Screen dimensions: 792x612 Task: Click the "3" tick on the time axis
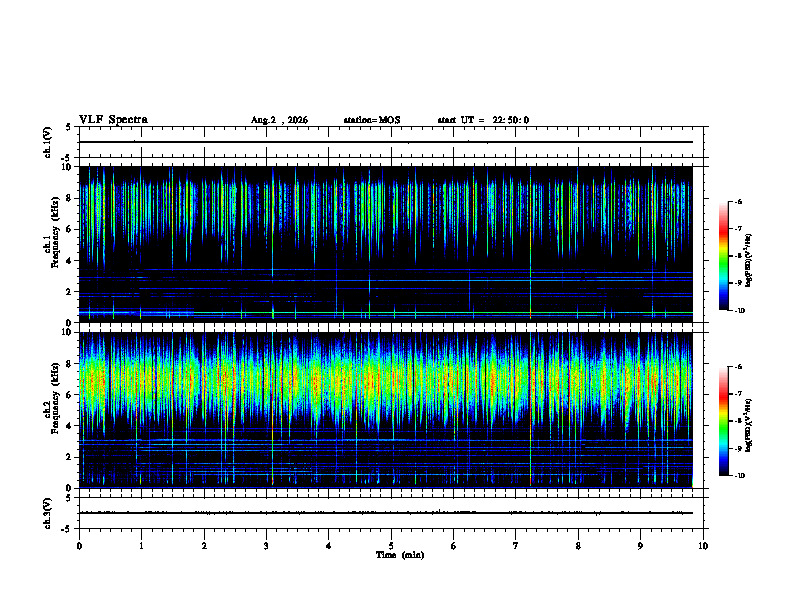pos(266,546)
